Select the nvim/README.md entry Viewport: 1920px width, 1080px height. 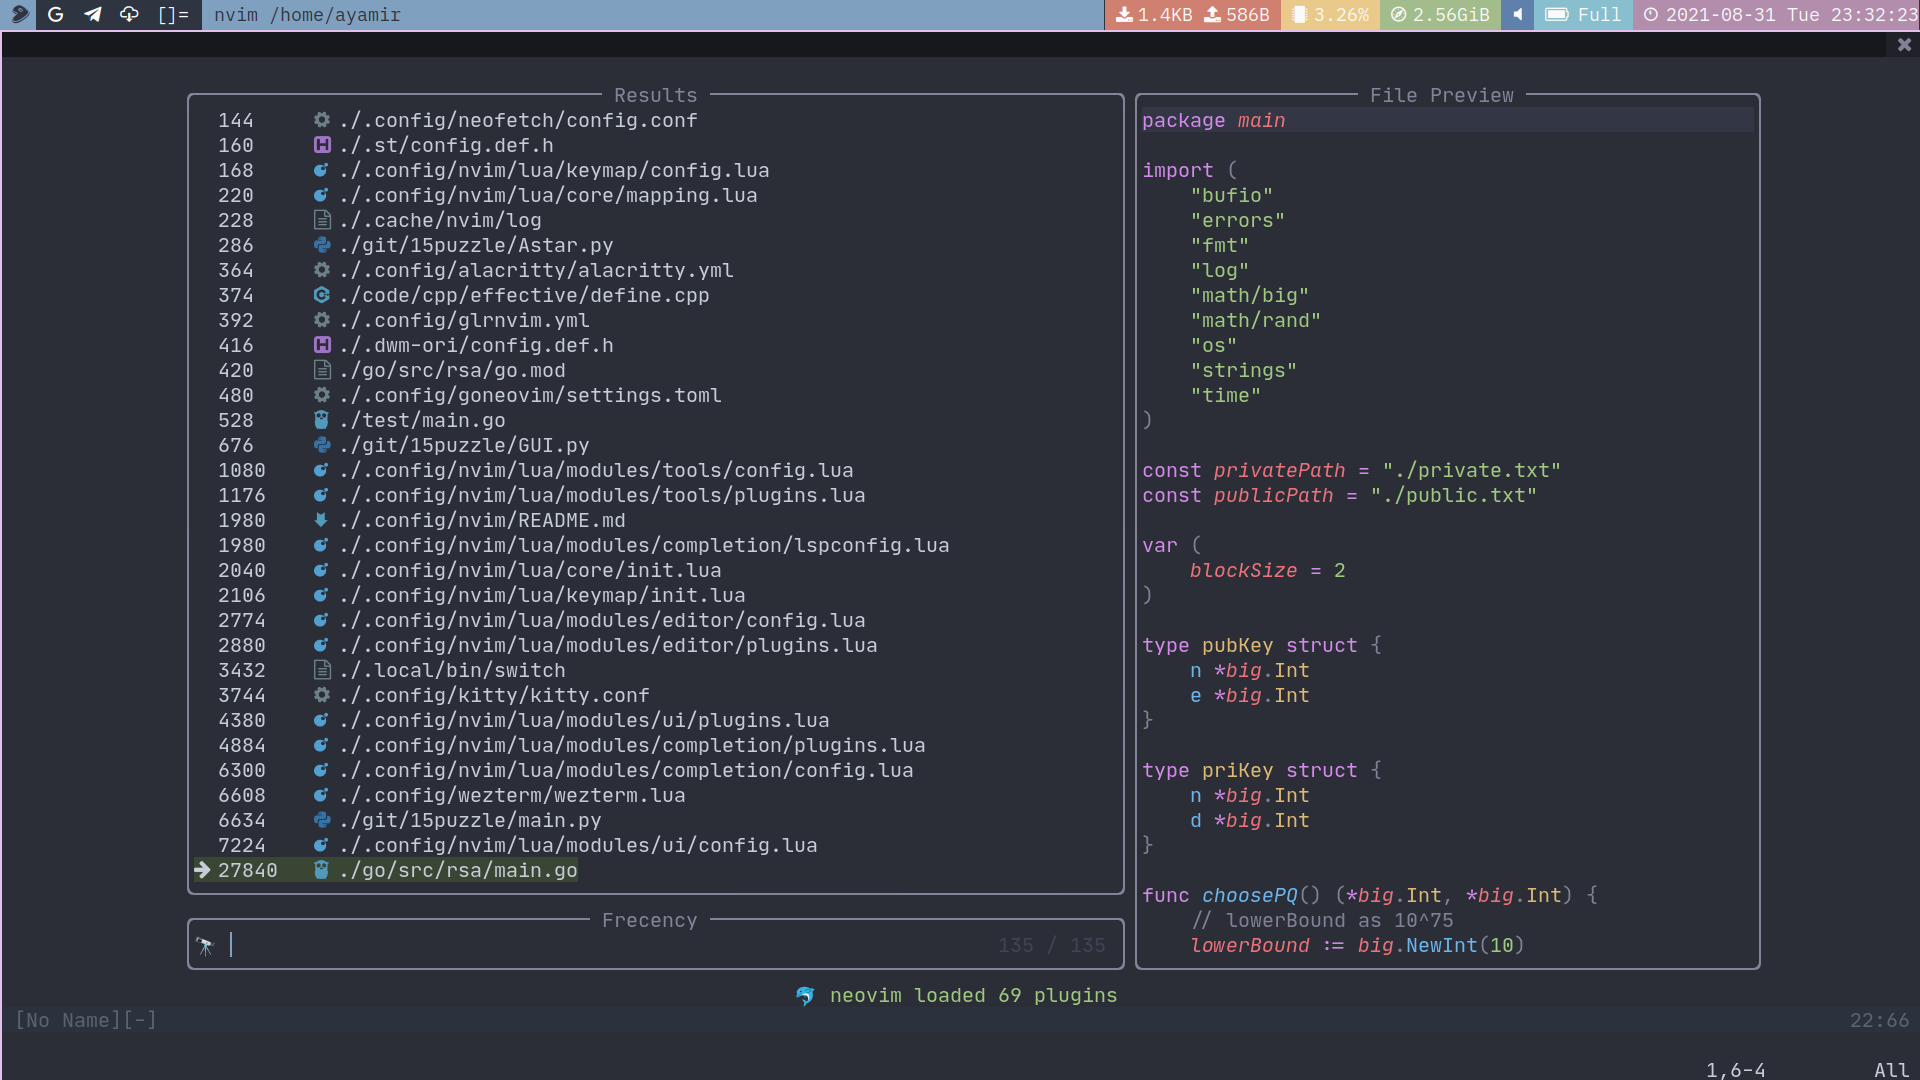click(x=481, y=520)
